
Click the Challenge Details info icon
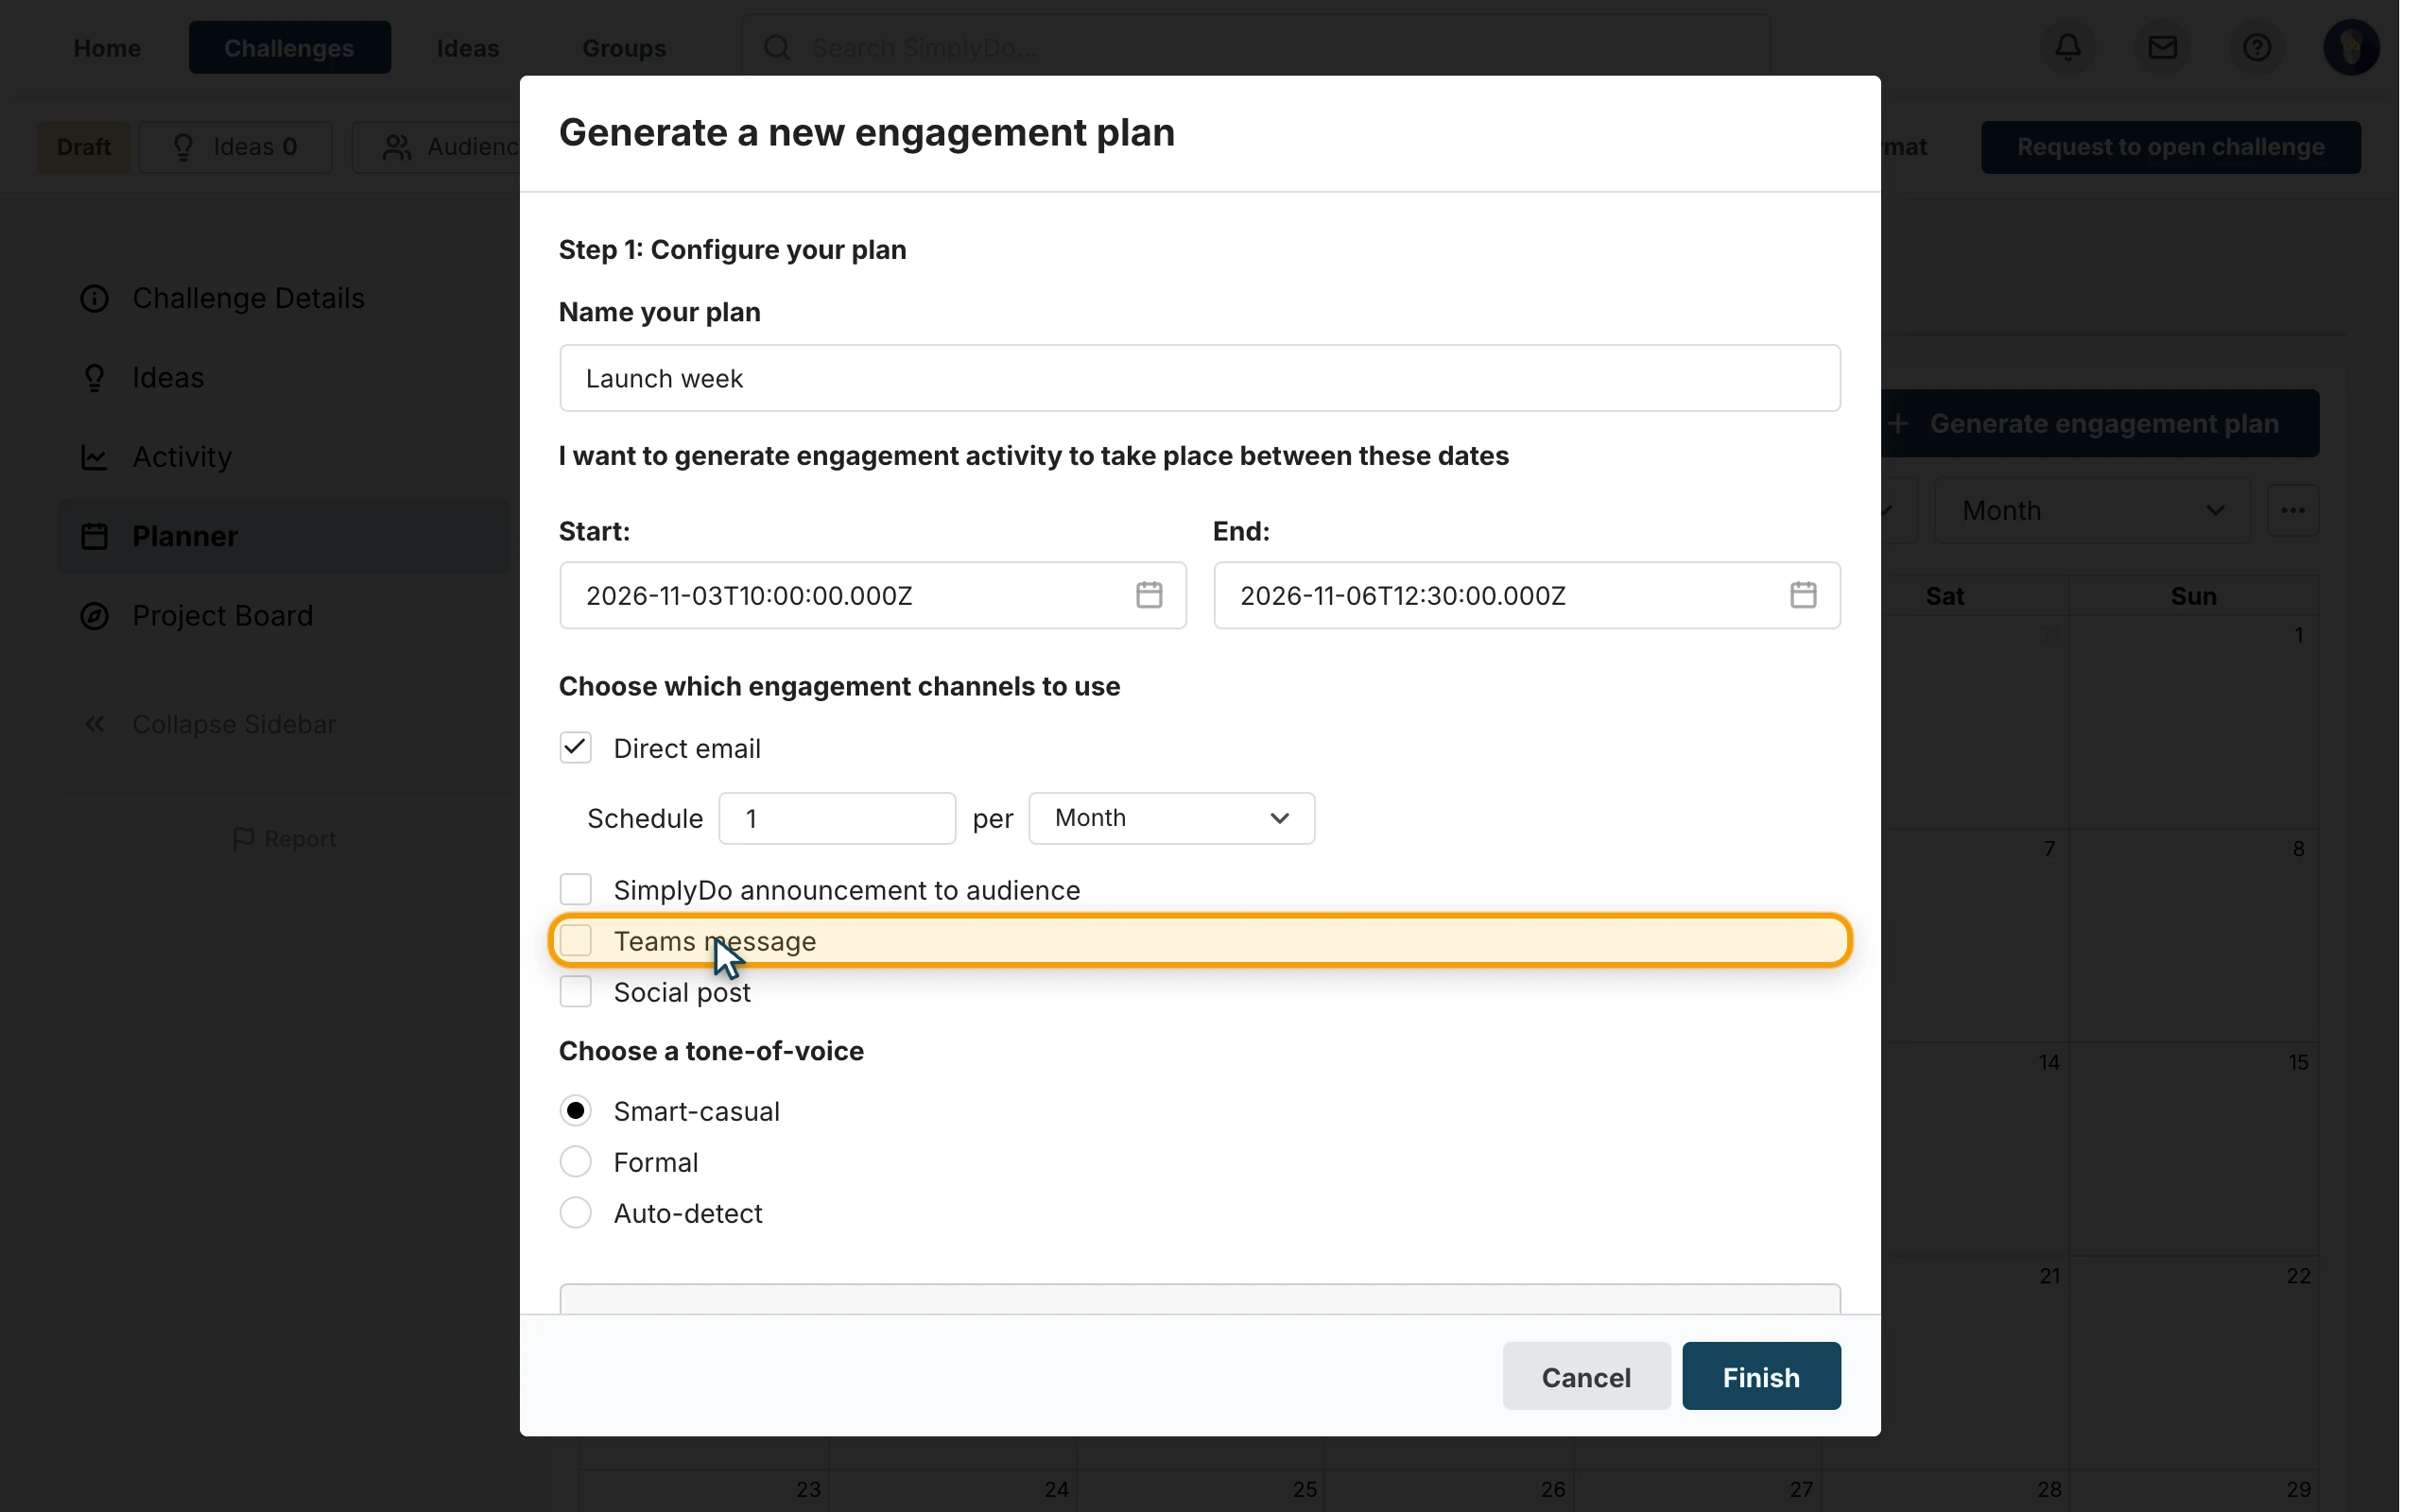click(94, 298)
